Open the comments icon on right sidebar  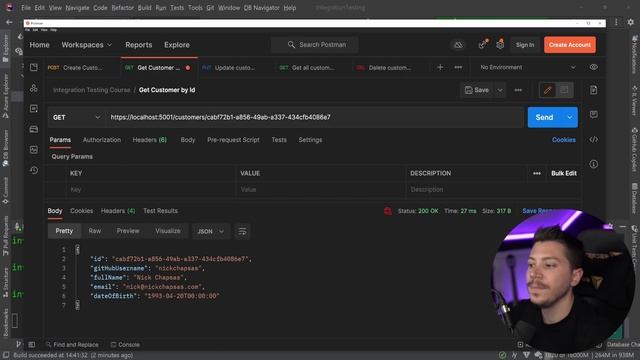click(593, 115)
